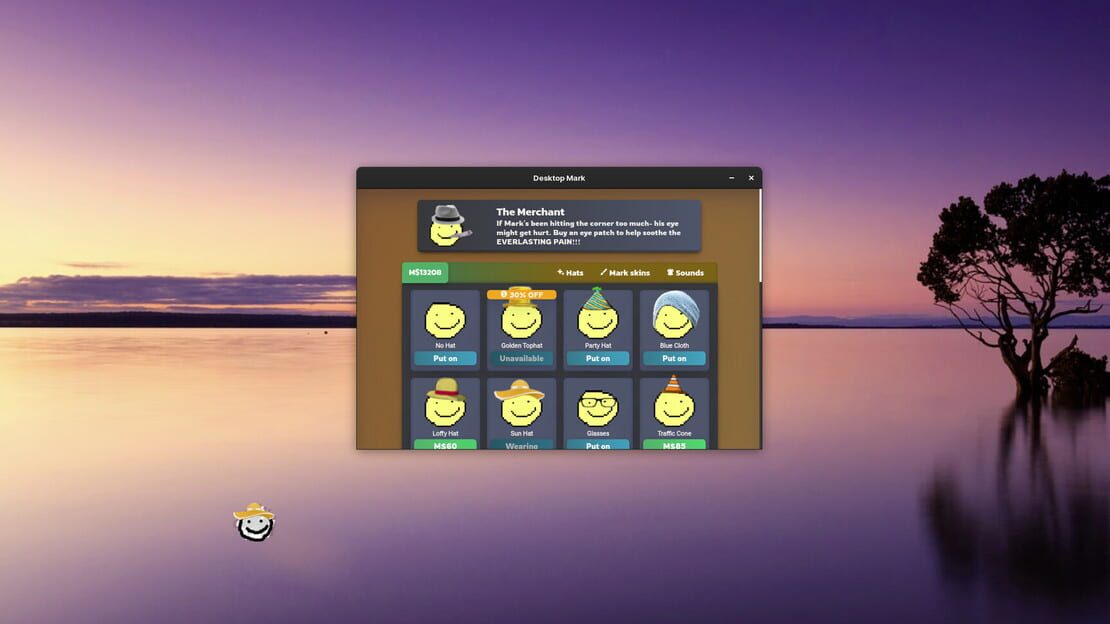Select the Sun Hat smiley picture

[520, 402]
